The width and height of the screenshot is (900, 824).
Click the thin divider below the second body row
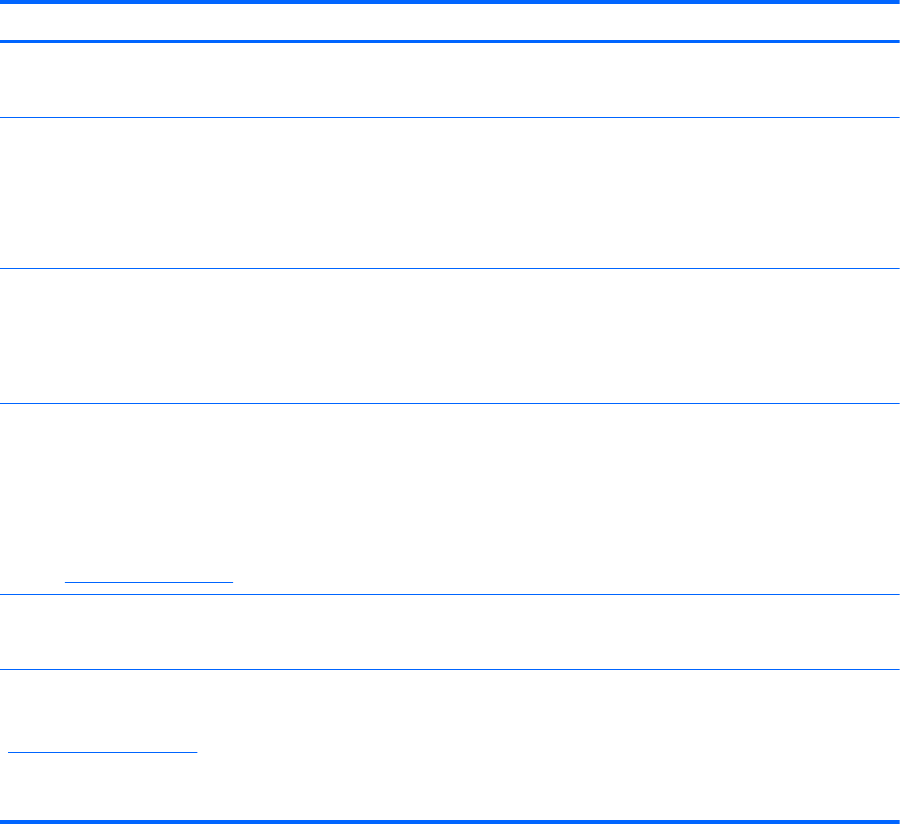tap(450, 268)
